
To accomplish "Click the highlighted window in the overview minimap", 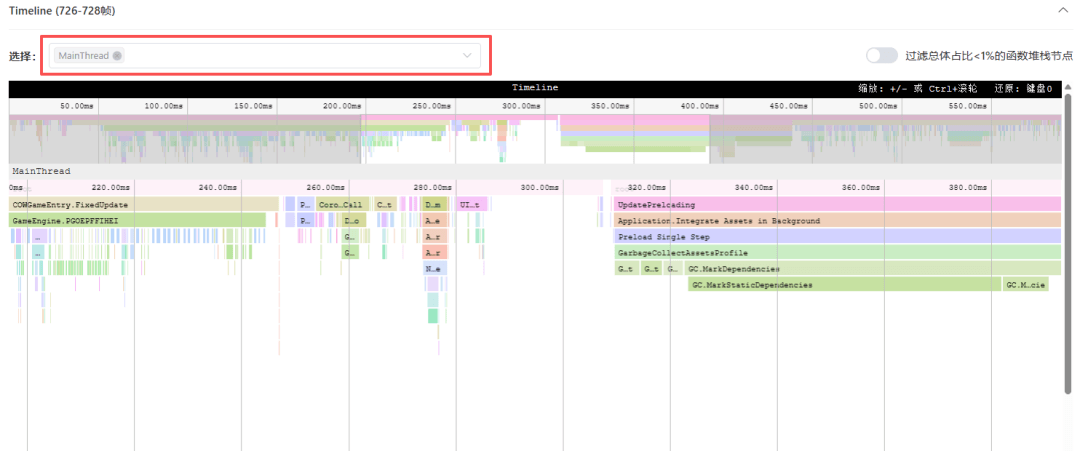I will pyautogui.click(x=535, y=139).
